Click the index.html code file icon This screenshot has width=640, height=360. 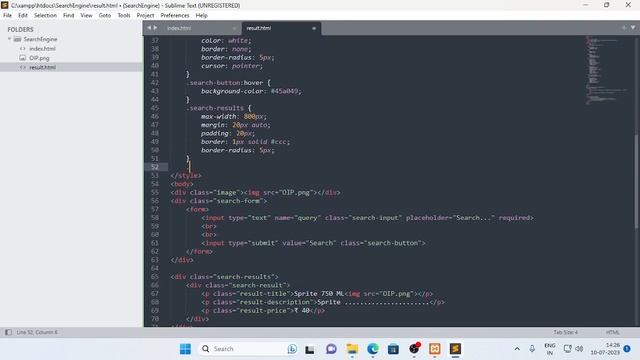point(22,49)
